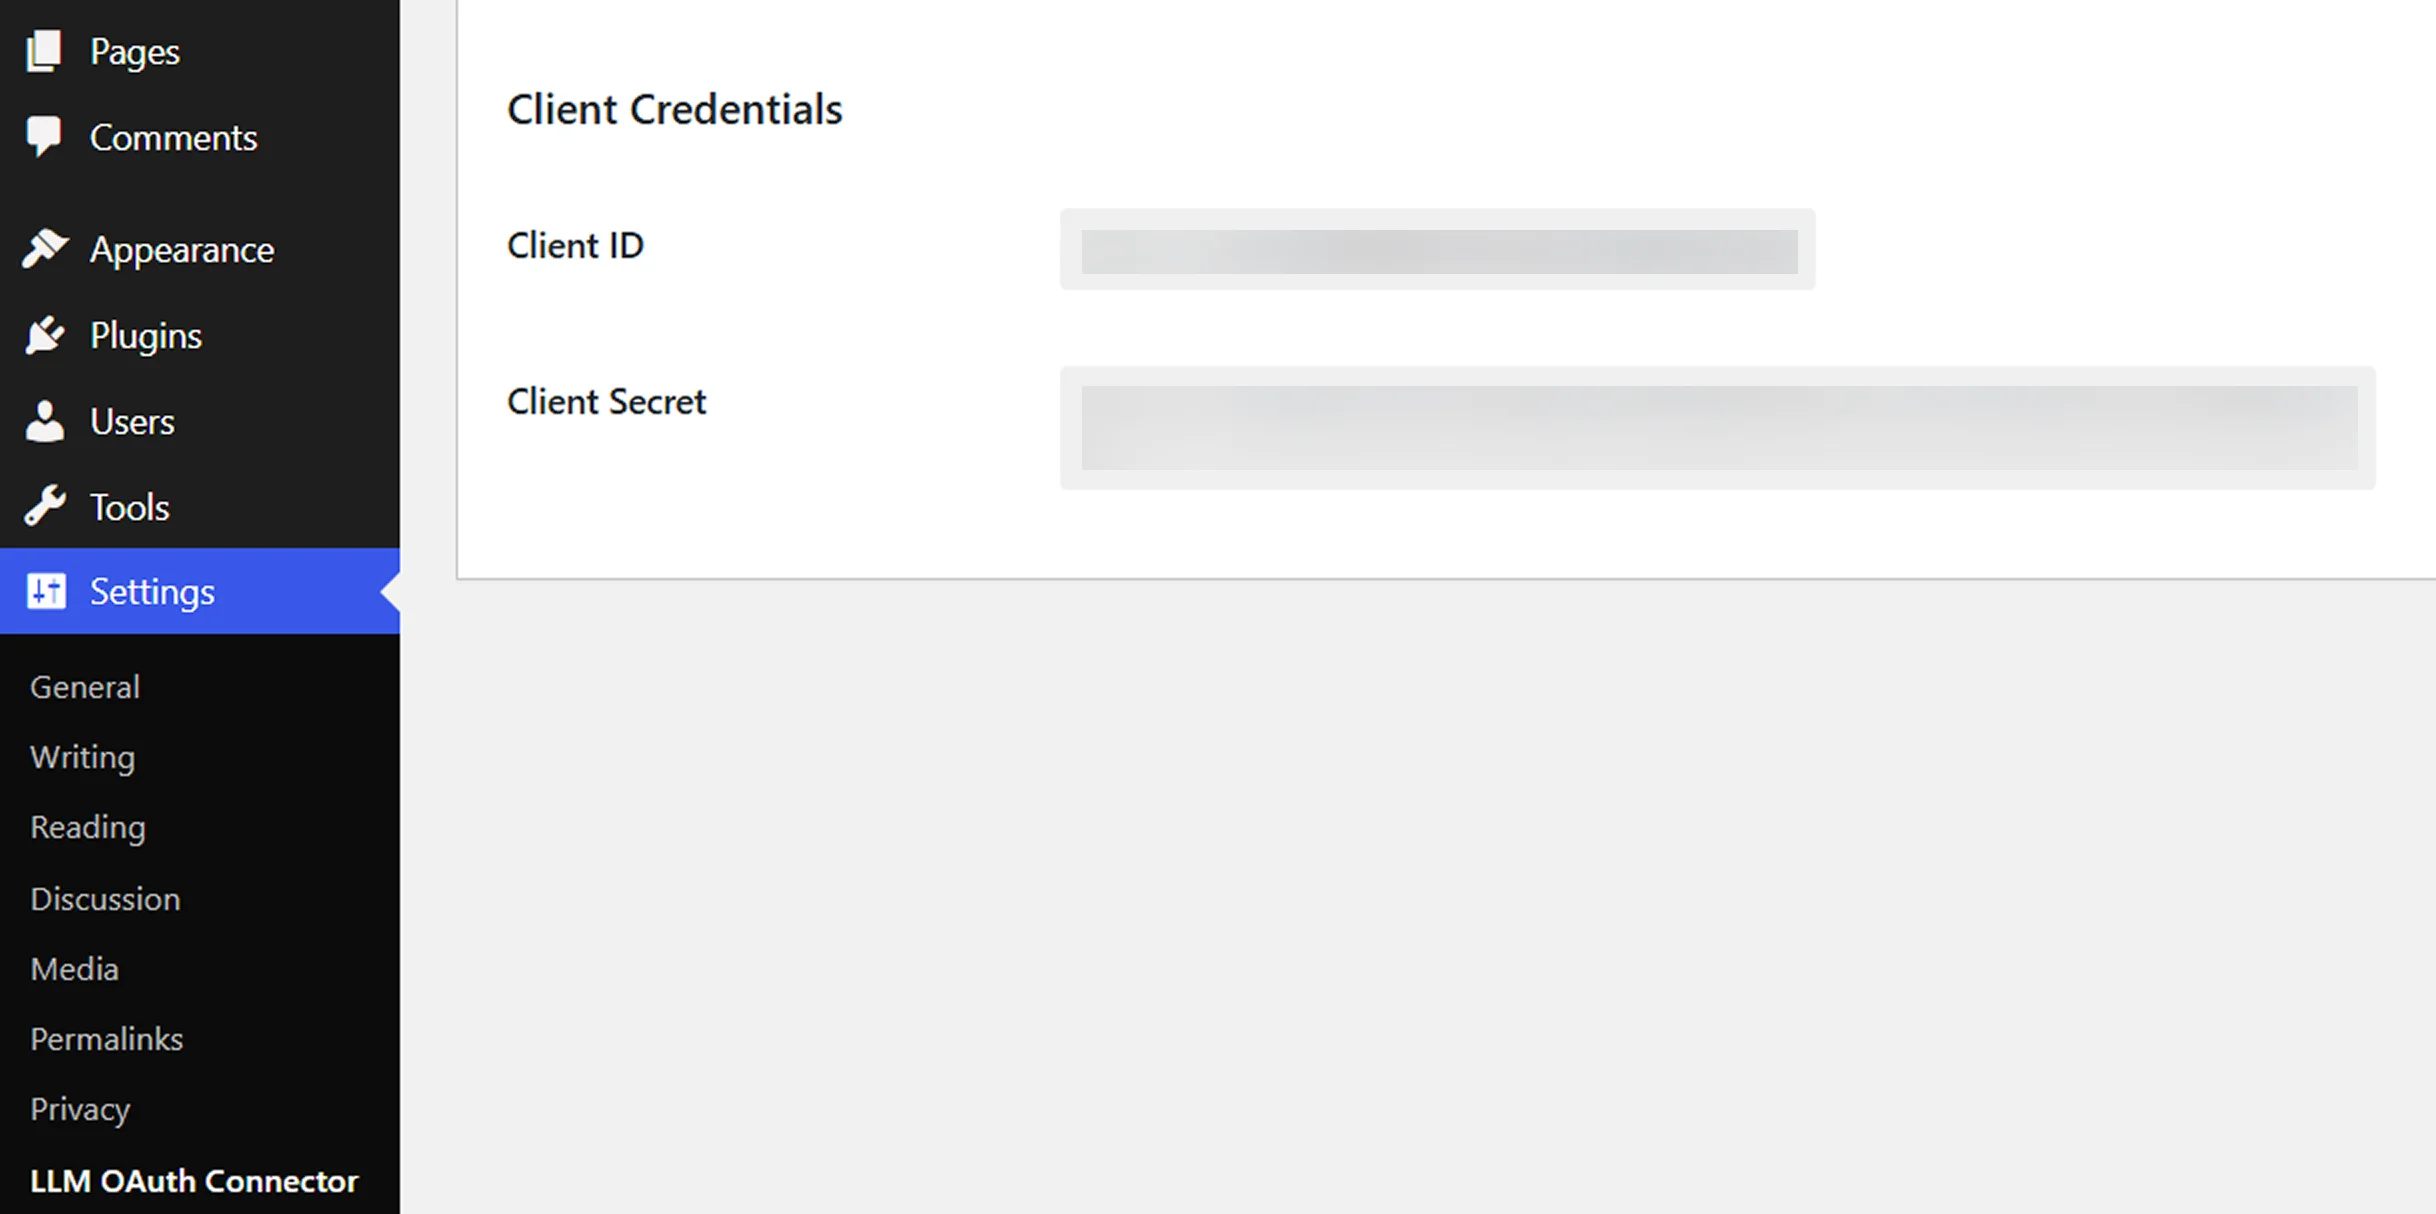The width and height of the screenshot is (2436, 1214).
Task: Open Discussion settings
Action: [105, 898]
